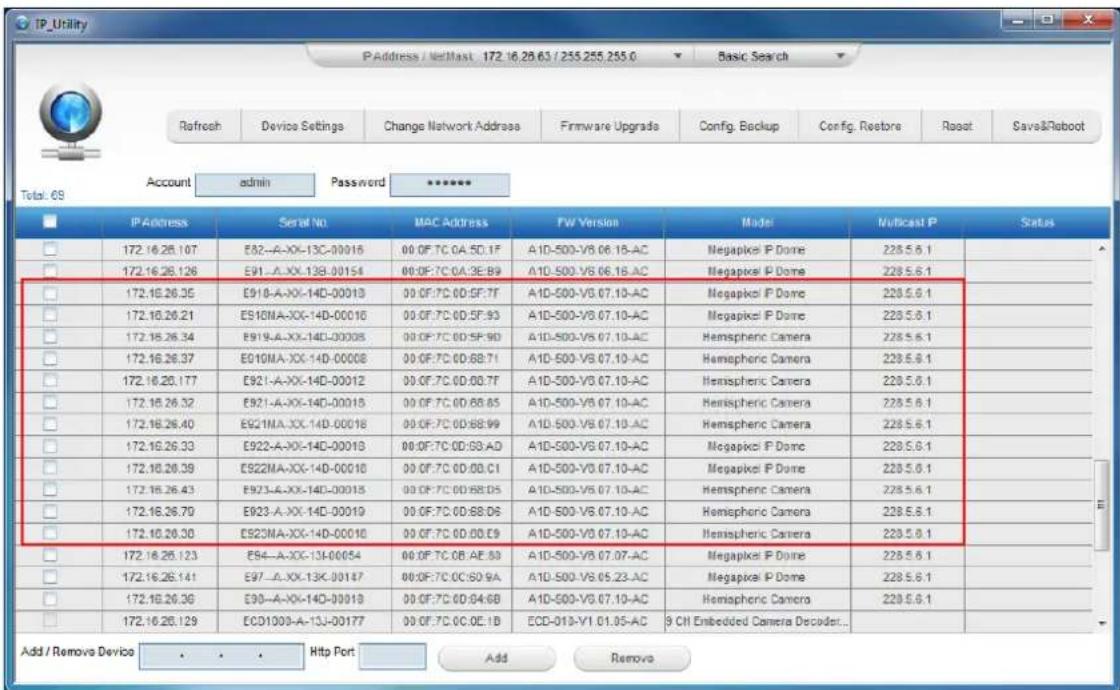Screen dimensions: 1120x690
Task: Click the Http Port input field
Action: pos(393,656)
